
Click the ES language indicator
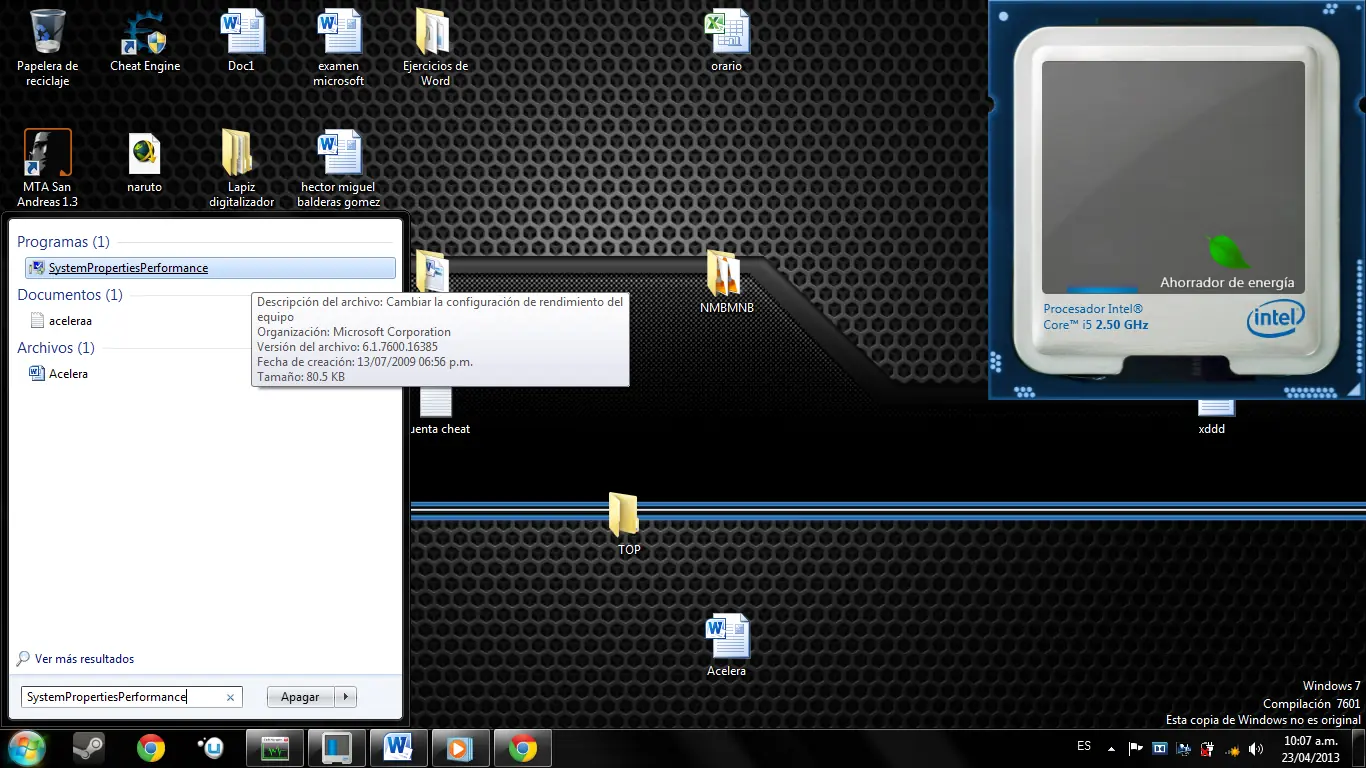tap(1084, 746)
